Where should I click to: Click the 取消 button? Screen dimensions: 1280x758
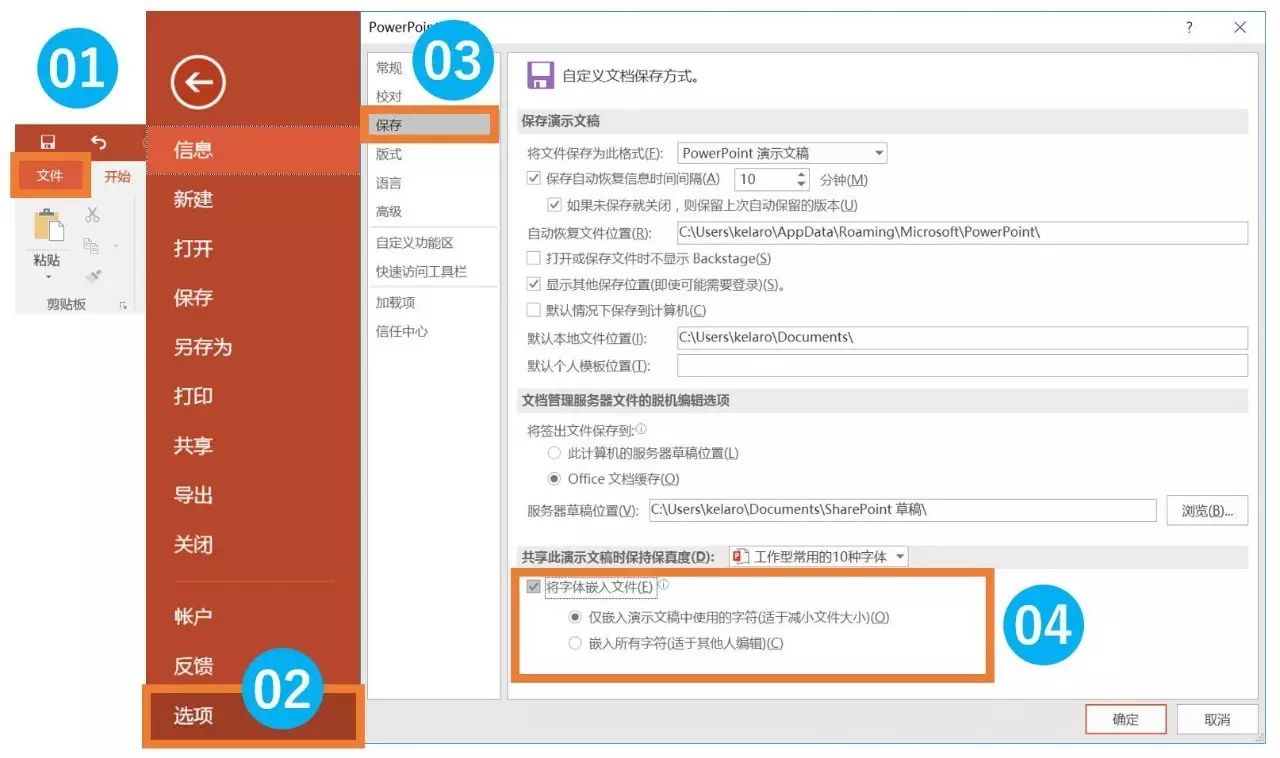(1217, 719)
